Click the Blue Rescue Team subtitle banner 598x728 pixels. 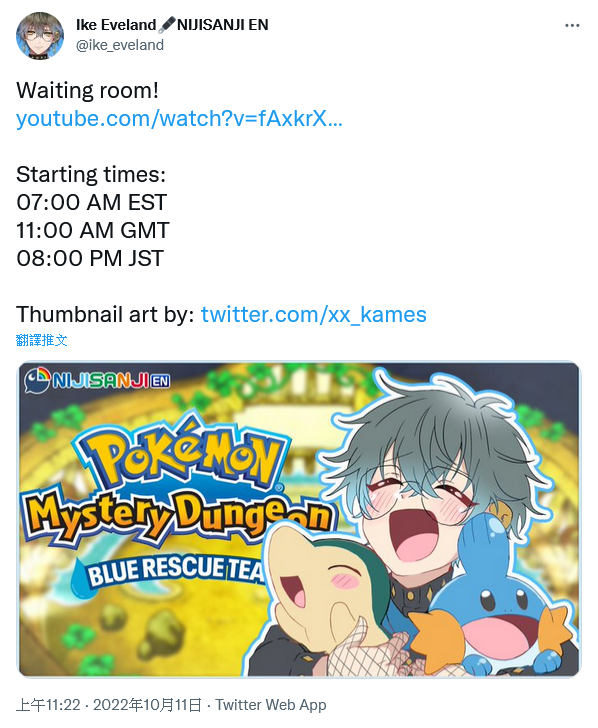pyautogui.click(x=168, y=570)
